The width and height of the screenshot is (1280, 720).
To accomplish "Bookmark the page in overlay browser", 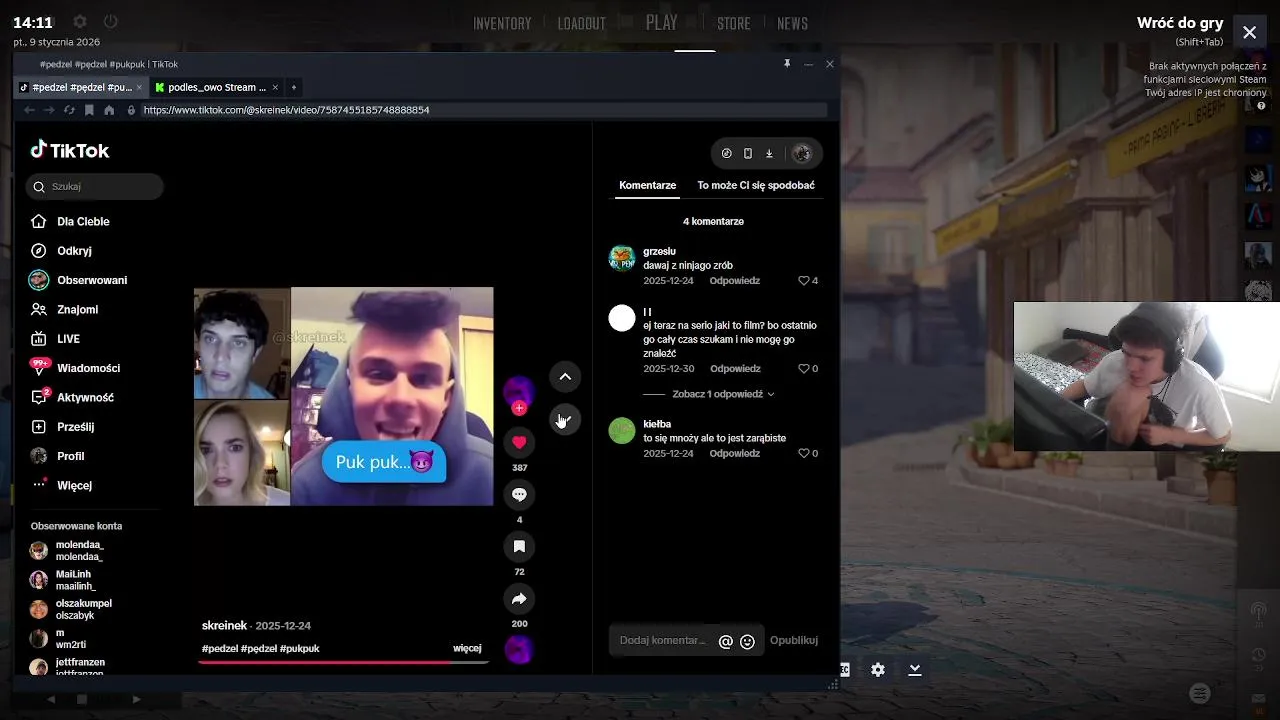I will coord(89,110).
